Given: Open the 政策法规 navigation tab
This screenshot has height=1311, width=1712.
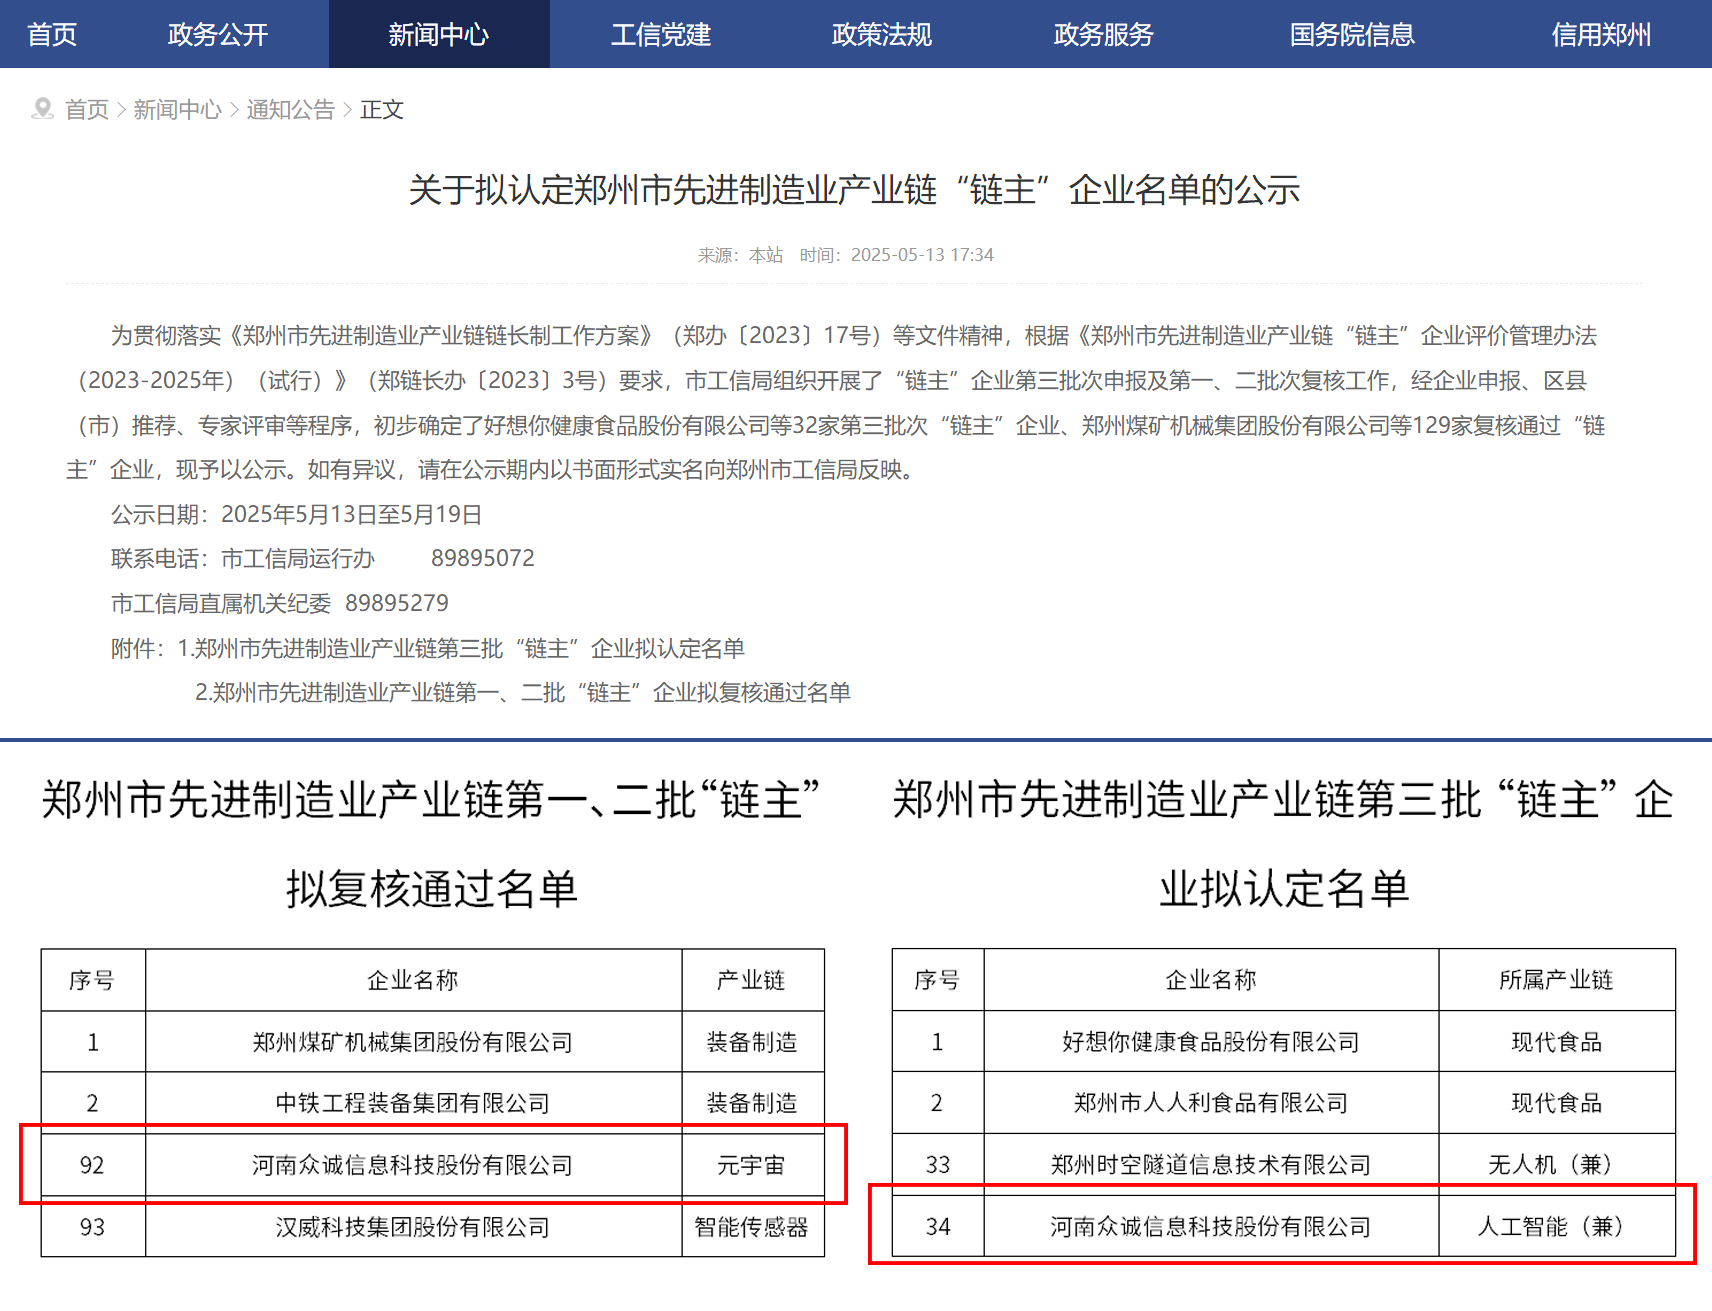Looking at the screenshot, I should pyautogui.click(x=882, y=34).
